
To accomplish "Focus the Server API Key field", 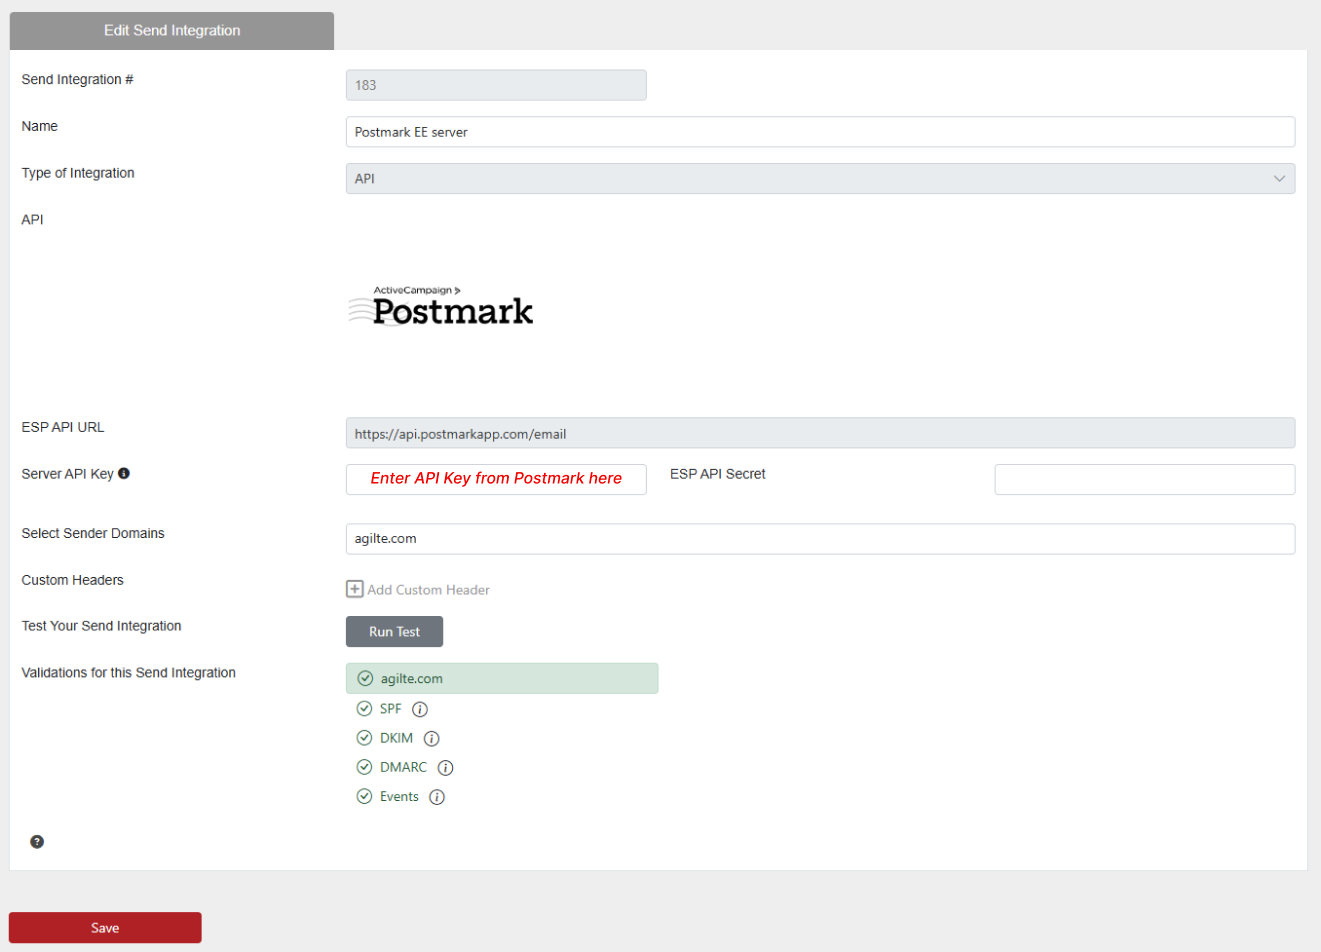I will 496,479.
